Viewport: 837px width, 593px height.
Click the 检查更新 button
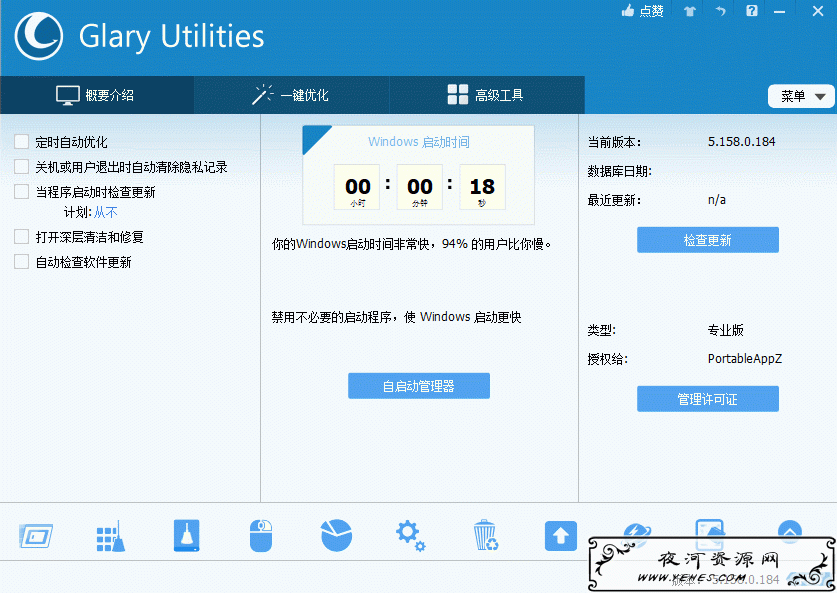(x=708, y=240)
